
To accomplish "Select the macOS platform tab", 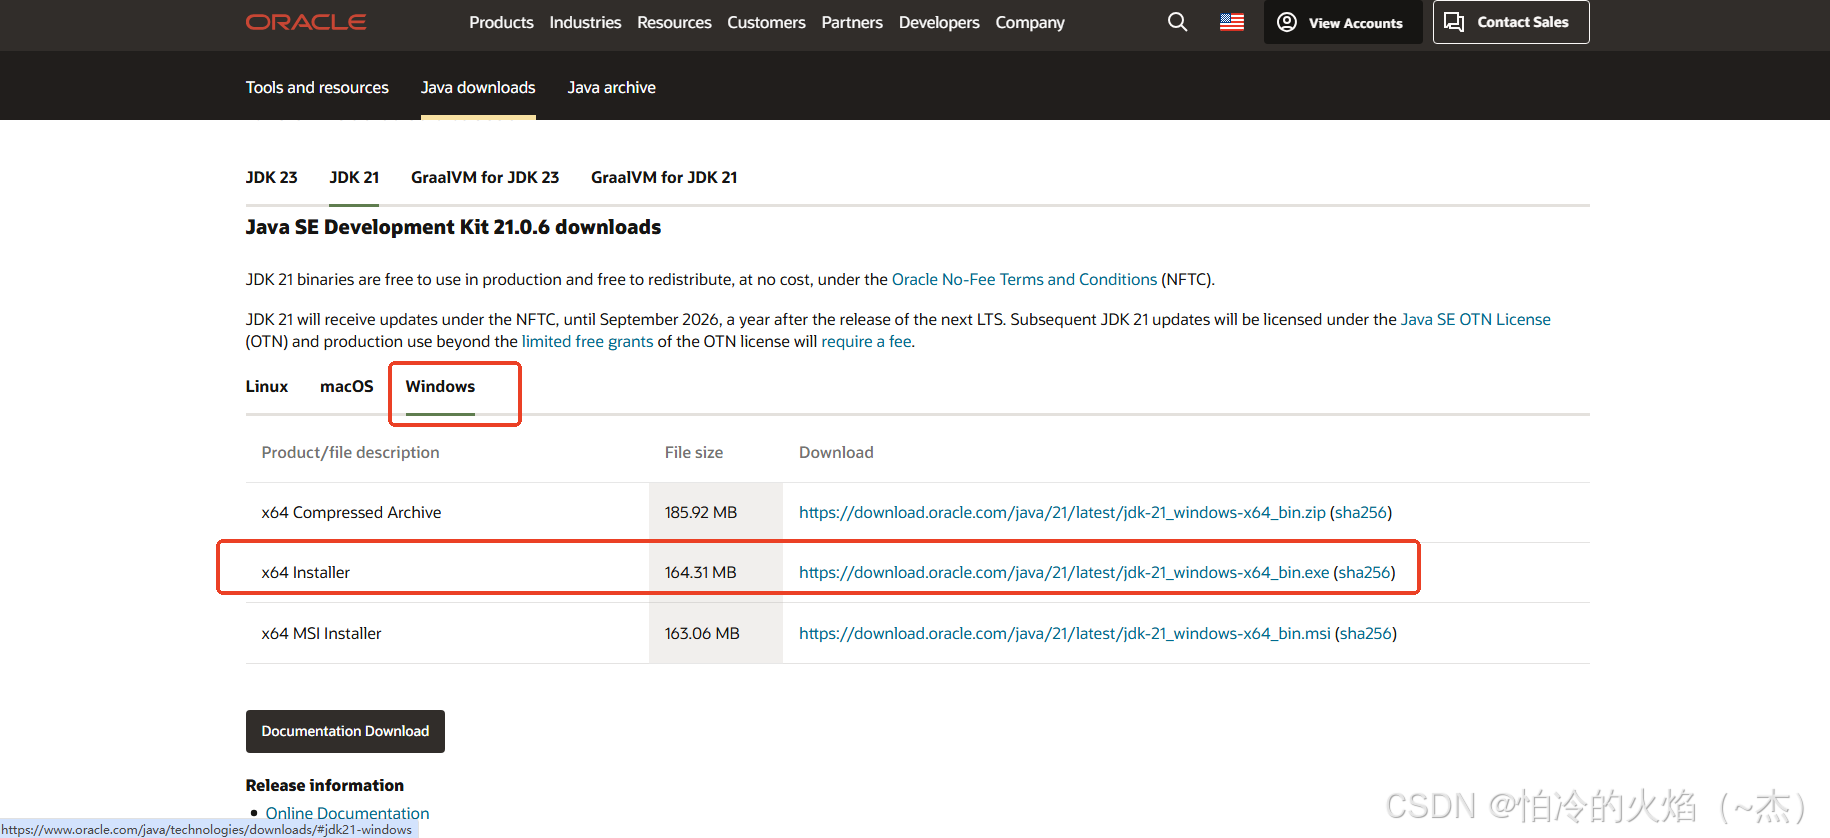I will [x=347, y=386].
